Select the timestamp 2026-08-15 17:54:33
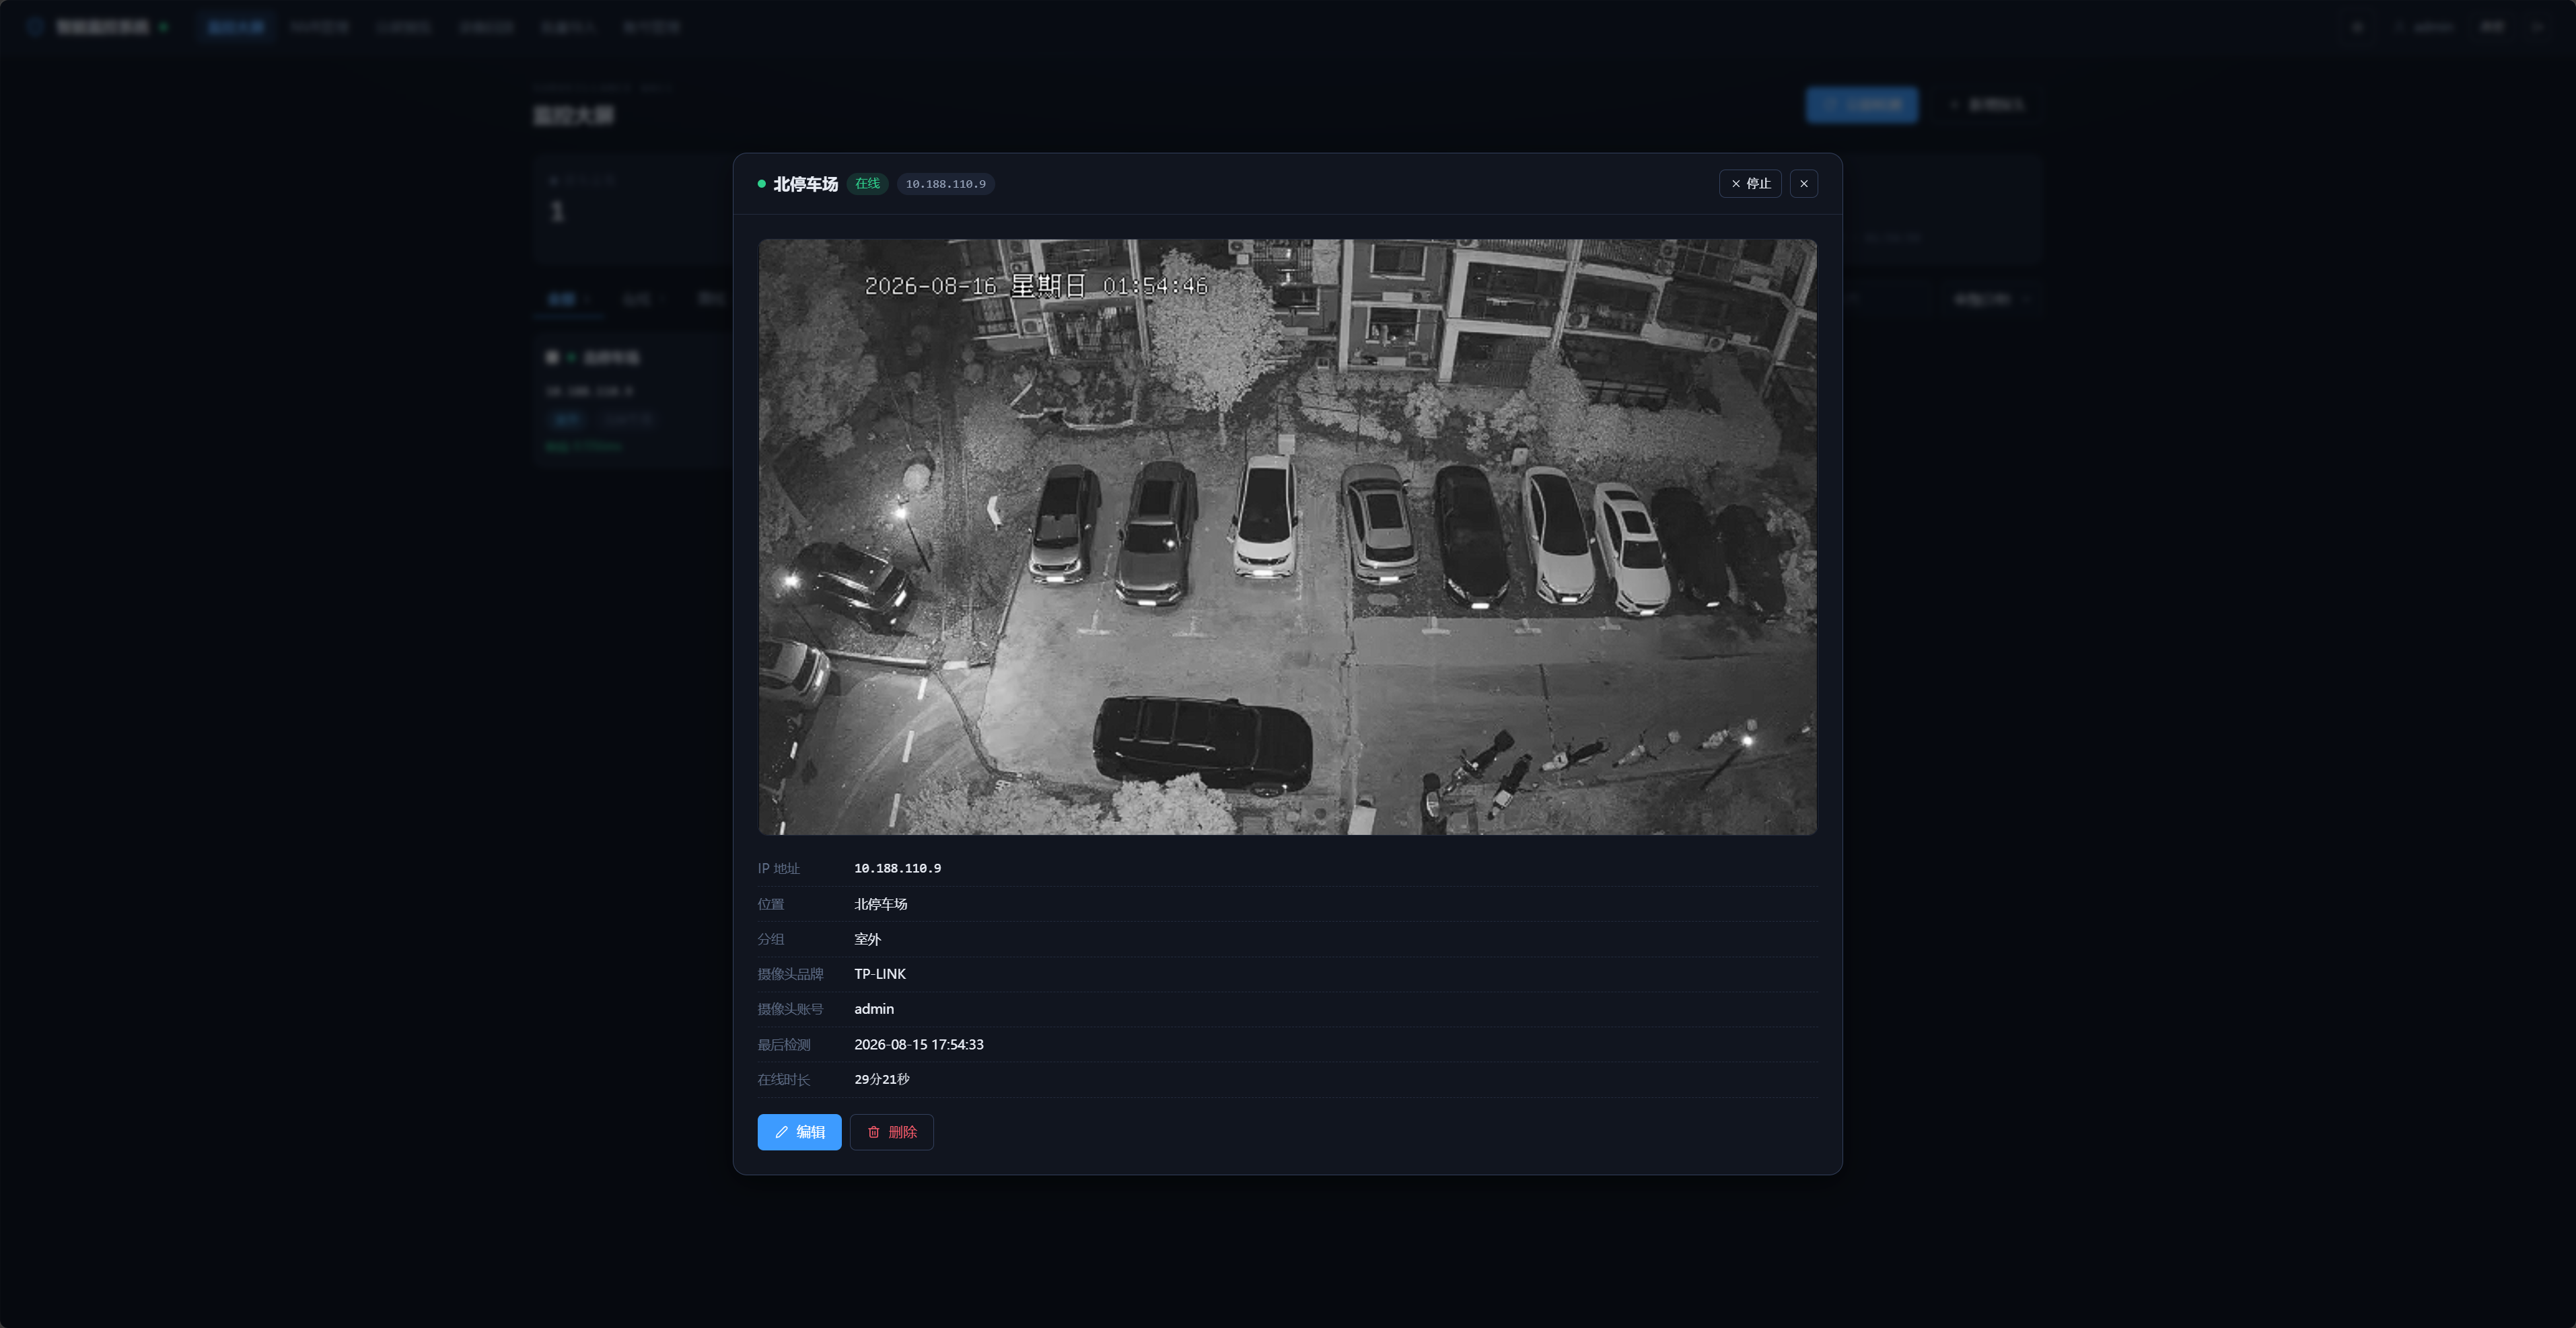The width and height of the screenshot is (2576, 1328). (919, 1044)
